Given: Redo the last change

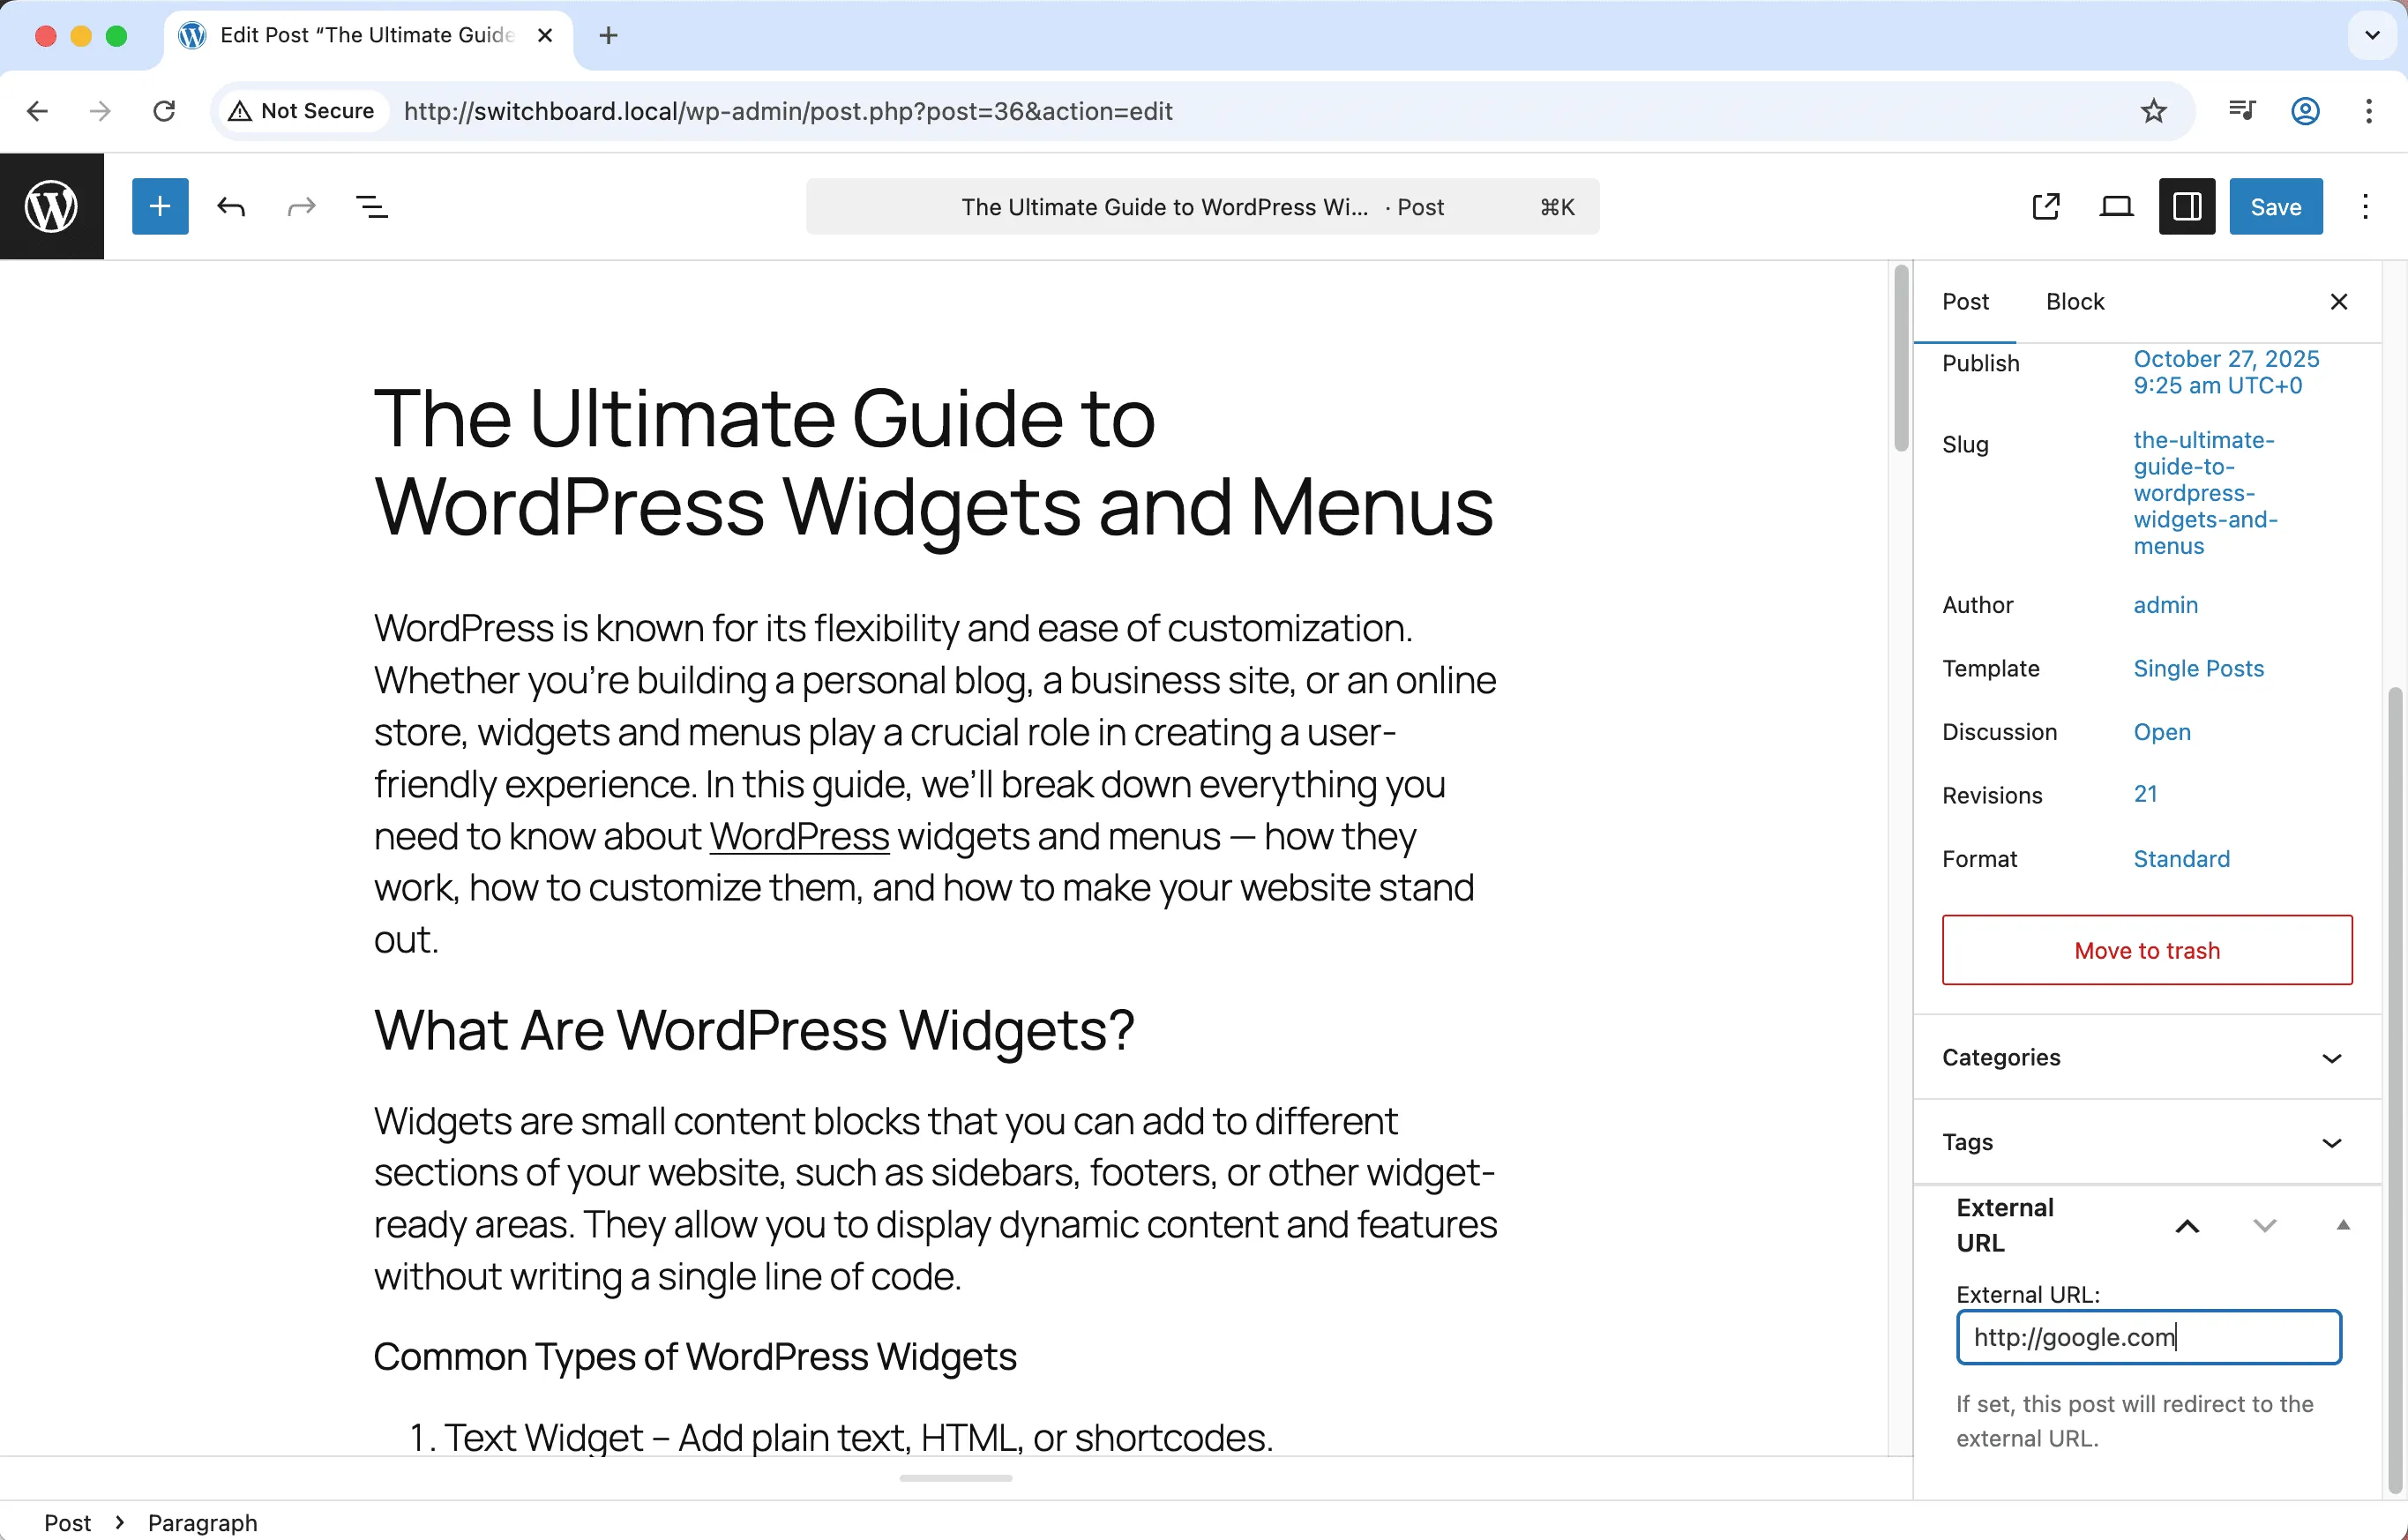Looking at the screenshot, I should tap(300, 206).
